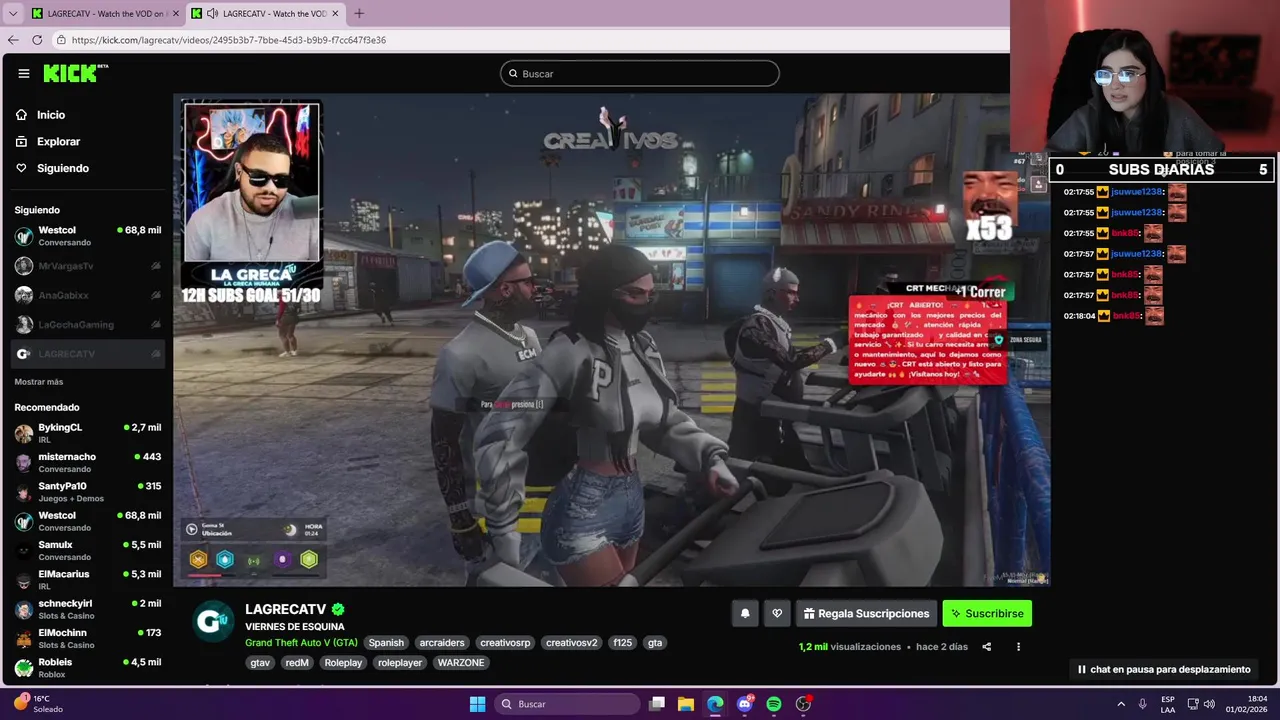Click verified badge next to LAGRECATV
1280x720 pixels.
click(338, 609)
